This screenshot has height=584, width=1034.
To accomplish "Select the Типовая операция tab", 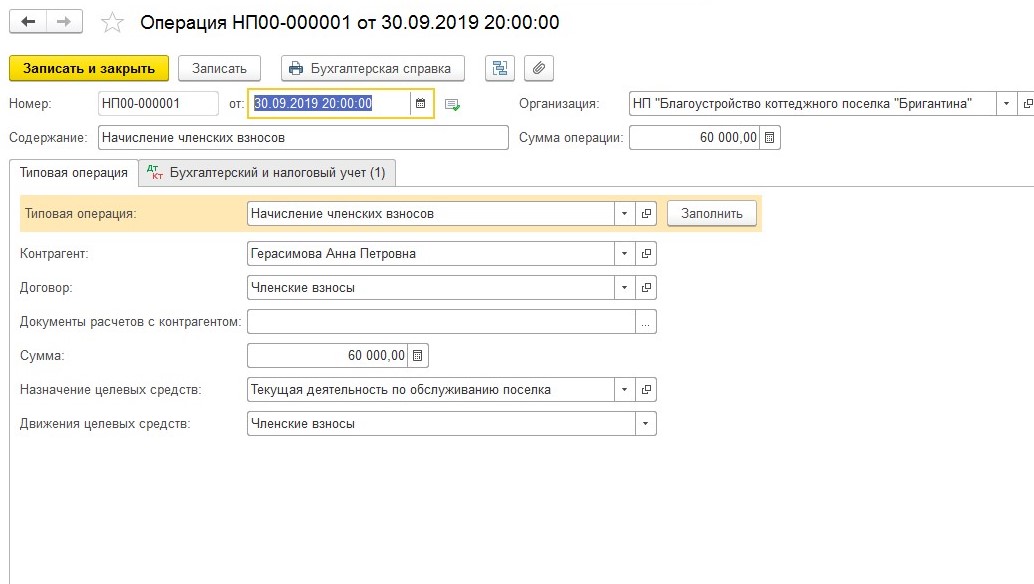I will (74, 173).
